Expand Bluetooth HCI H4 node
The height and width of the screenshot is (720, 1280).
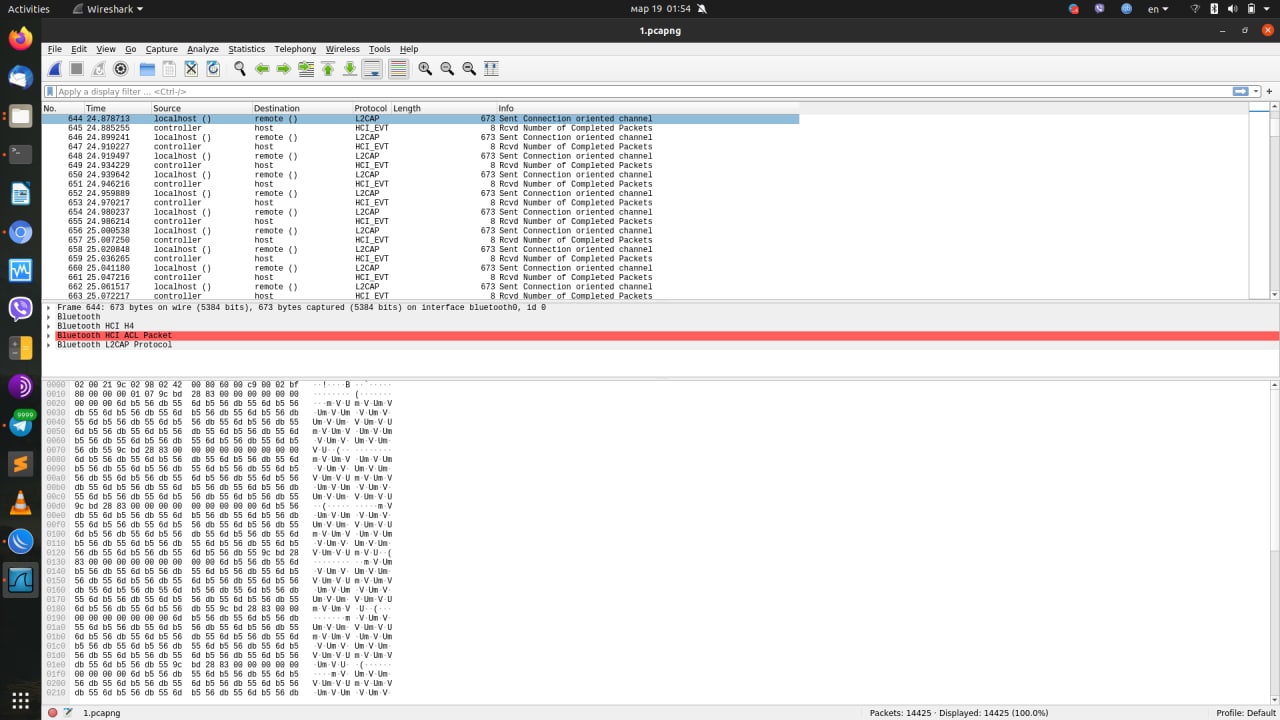tap(49, 326)
